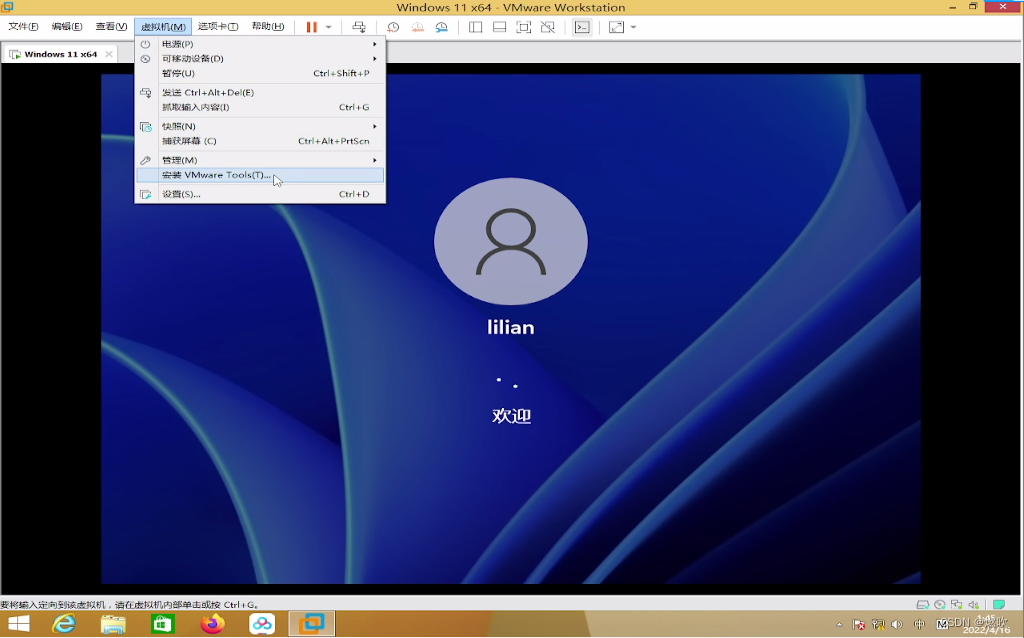
Task: Open the 查看(V) menu
Action: [x=111, y=26]
